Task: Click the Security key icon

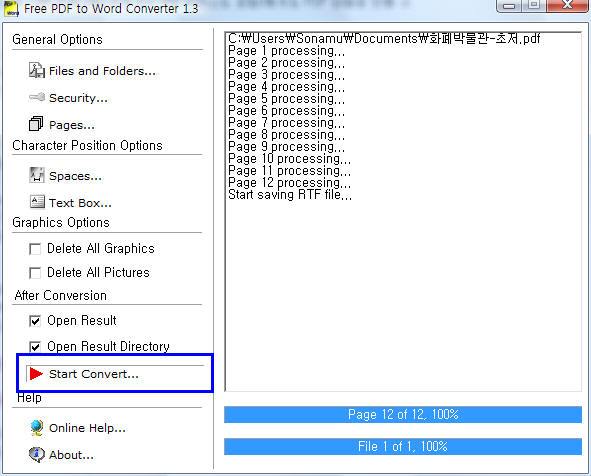Action: click(x=37, y=98)
